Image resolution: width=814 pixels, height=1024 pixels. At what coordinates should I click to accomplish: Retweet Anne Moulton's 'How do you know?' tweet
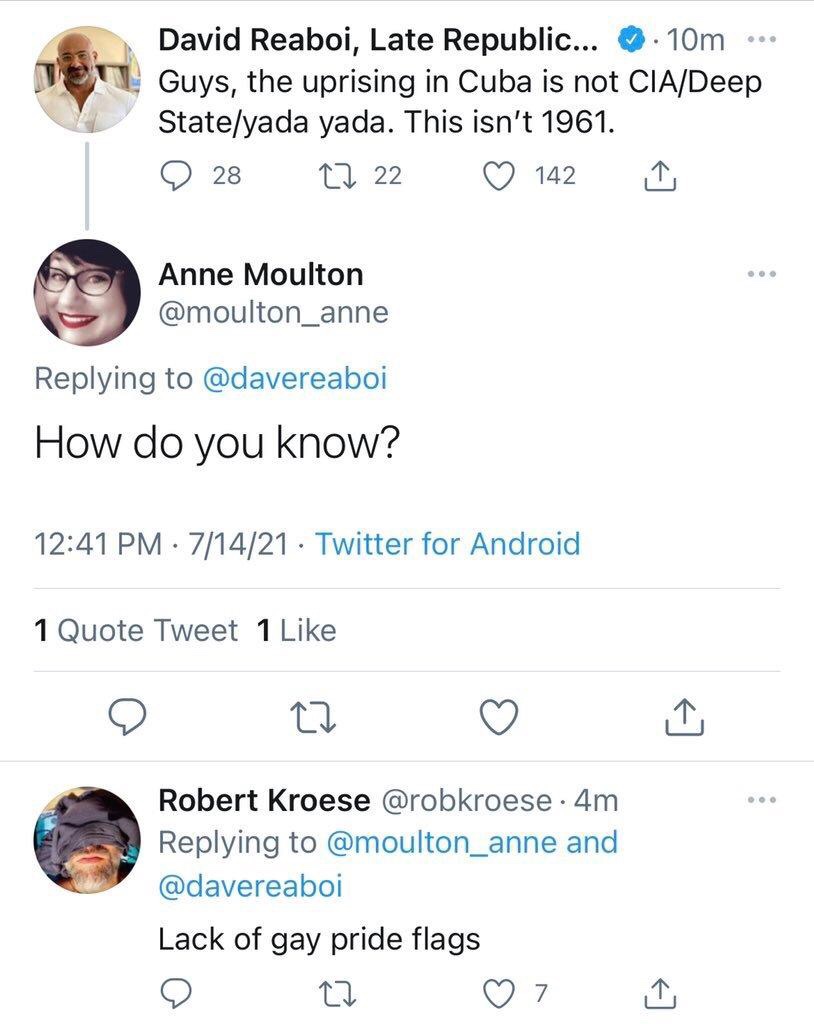point(313,716)
